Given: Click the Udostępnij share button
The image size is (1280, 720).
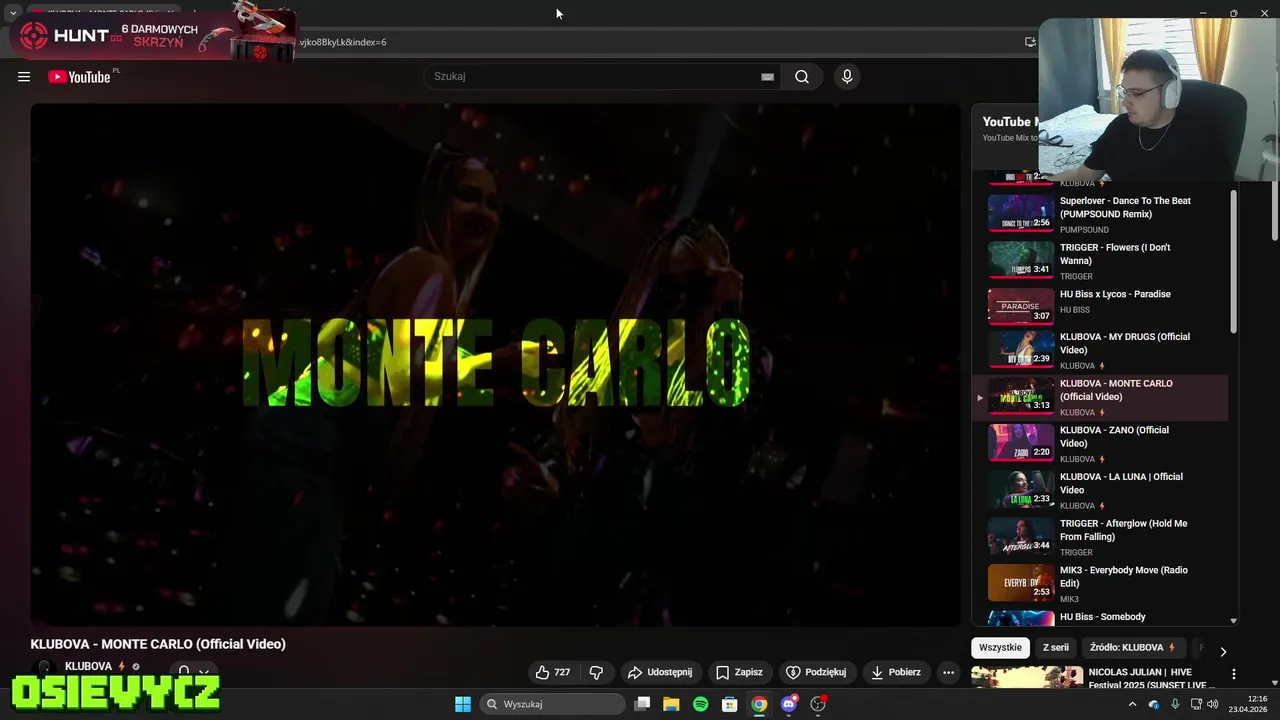Looking at the screenshot, I should (659, 672).
